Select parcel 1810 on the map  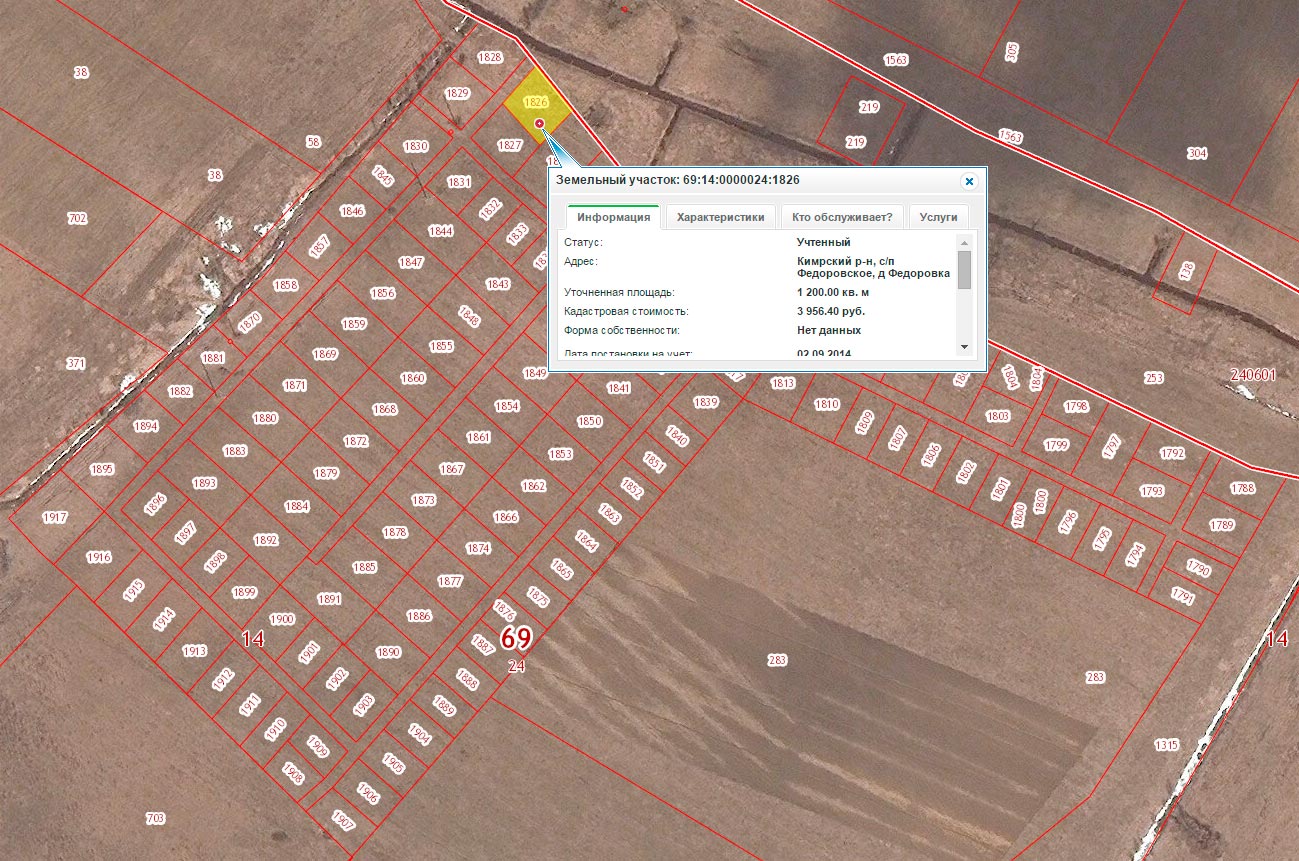827,404
